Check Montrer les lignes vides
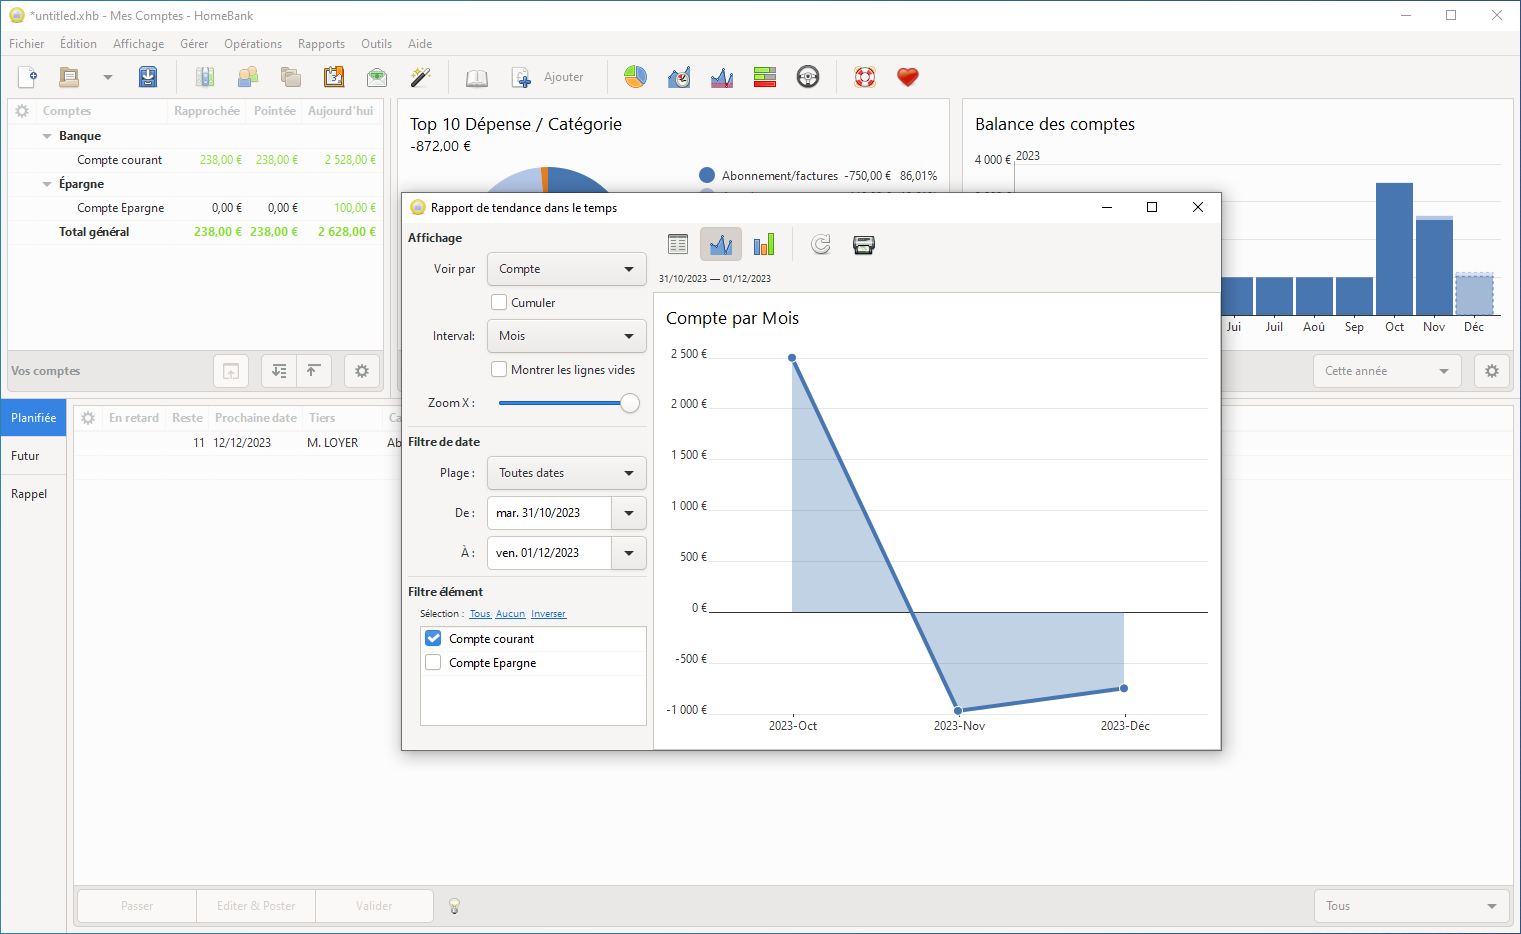Image resolution: width=1521 pixels, height=934 pixels. (x=499, y=370)
